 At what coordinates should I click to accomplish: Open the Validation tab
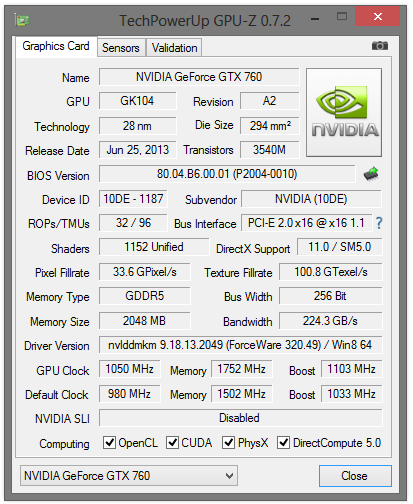pyautogui.click(x=174, y=48)
